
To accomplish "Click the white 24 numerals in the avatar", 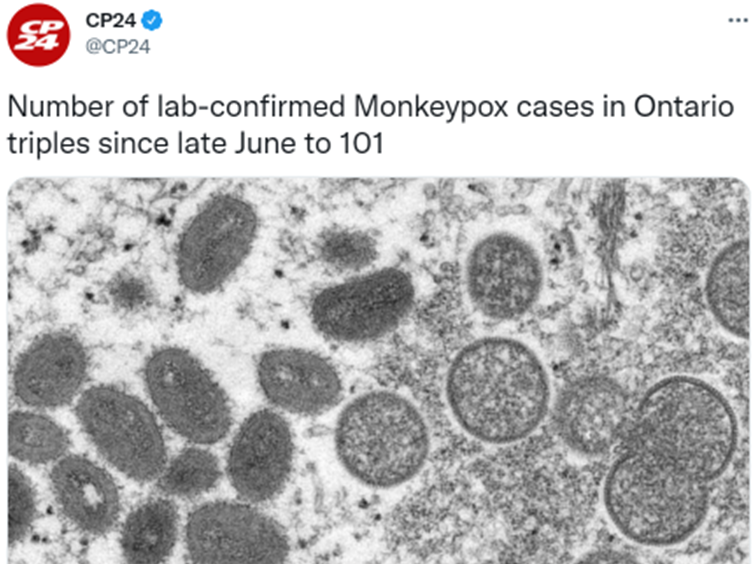I will click(x=36, y=43).
